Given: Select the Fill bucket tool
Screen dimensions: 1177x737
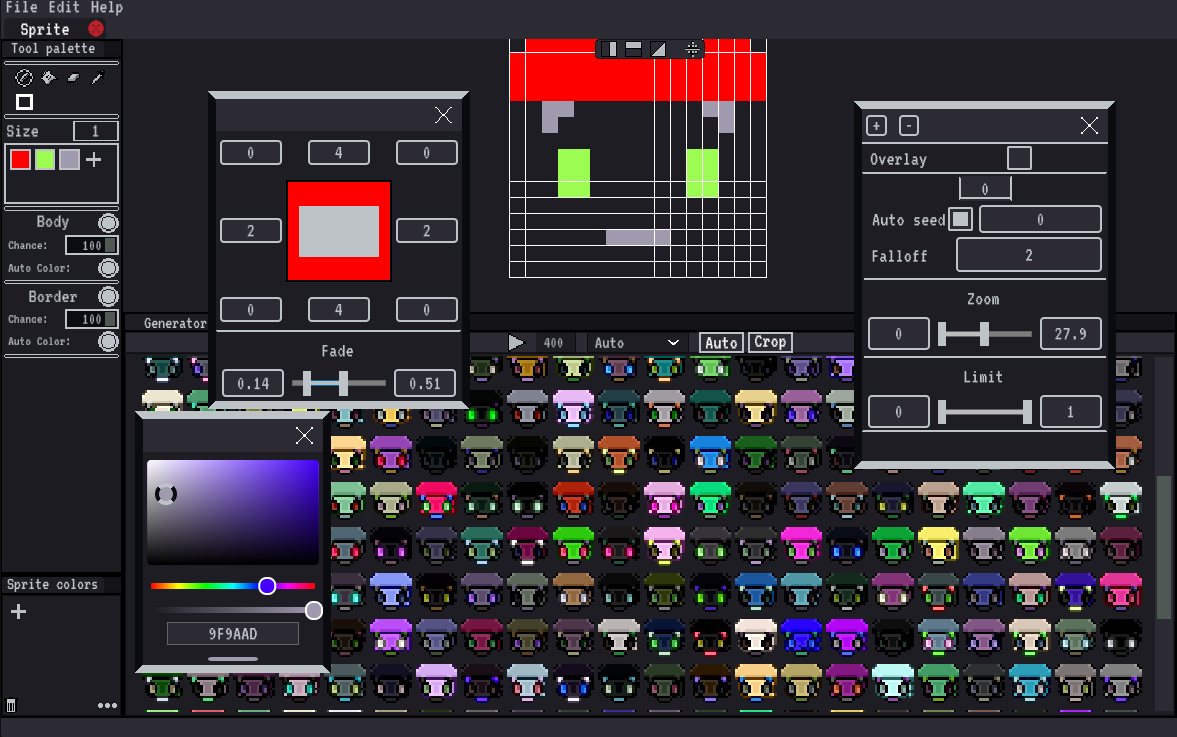Looking at the screenshot, I should tap(46, 77).
